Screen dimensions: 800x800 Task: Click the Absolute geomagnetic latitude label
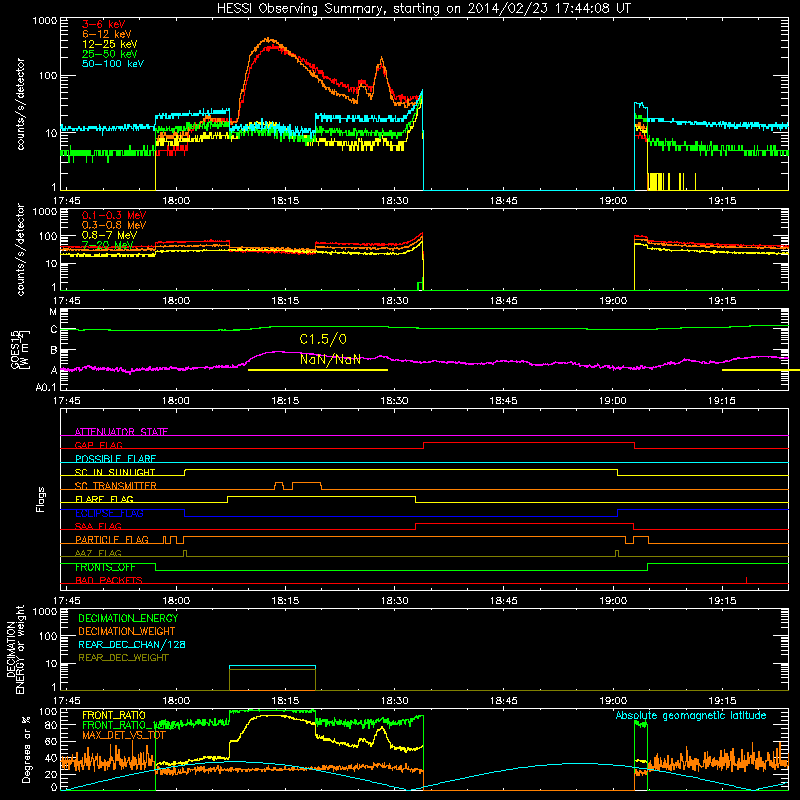pos(691,715)
